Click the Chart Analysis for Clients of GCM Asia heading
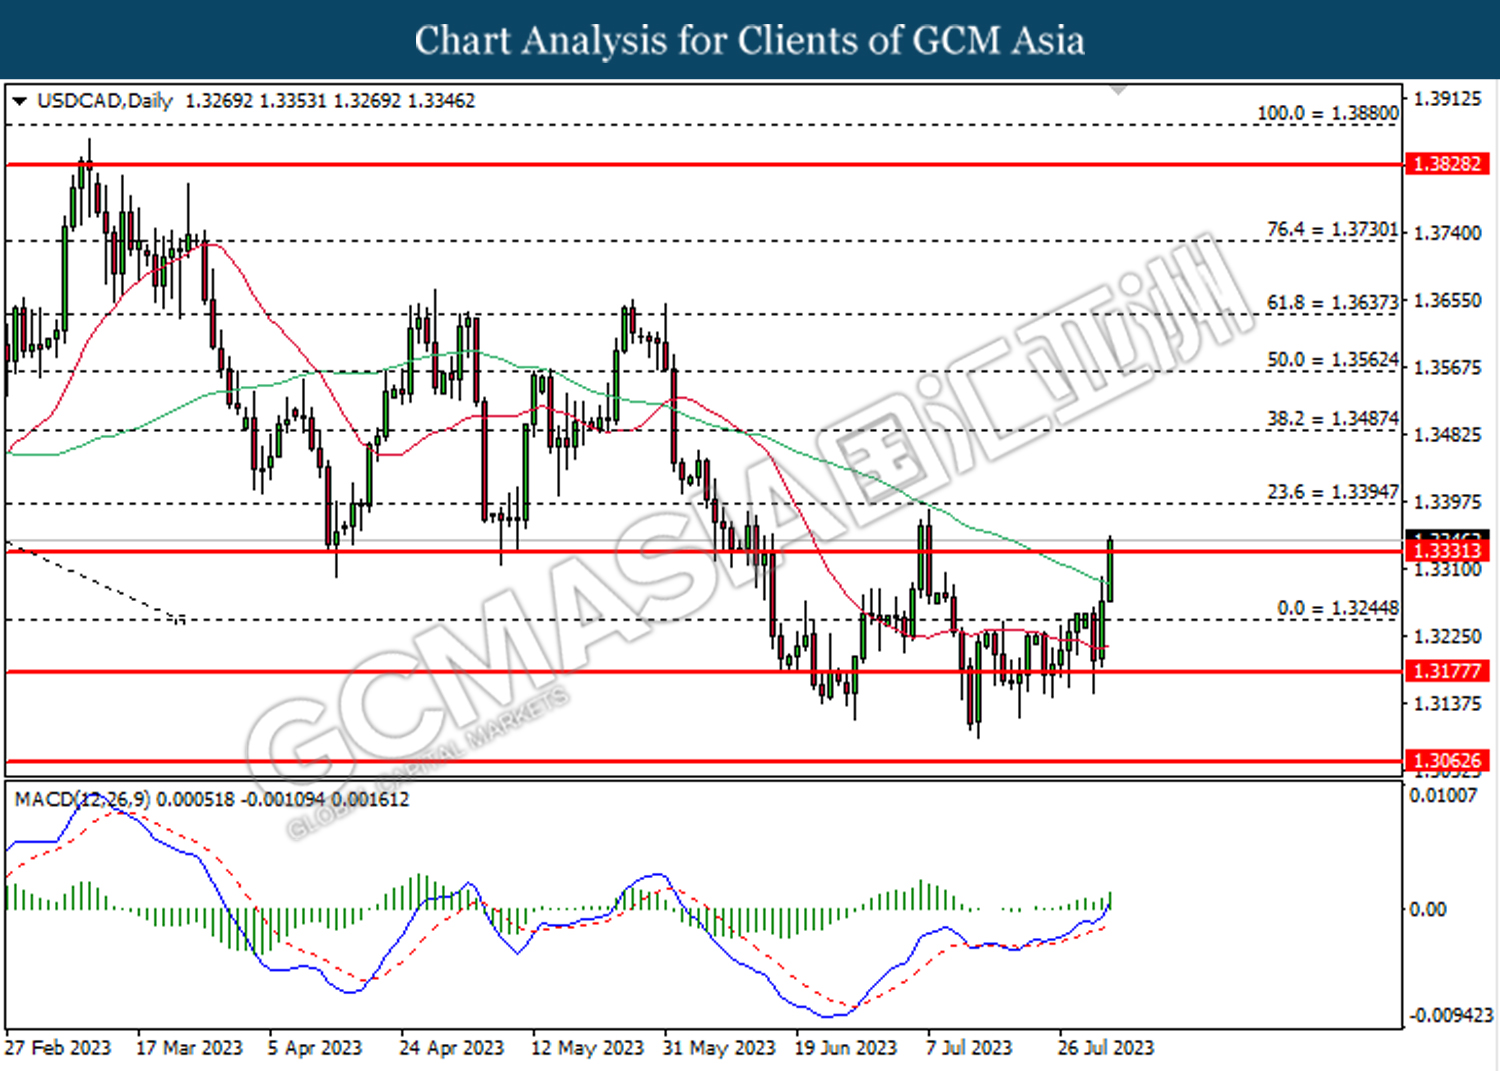Viewport: 1500px width, 1071px height. click(x=750, y=40)
